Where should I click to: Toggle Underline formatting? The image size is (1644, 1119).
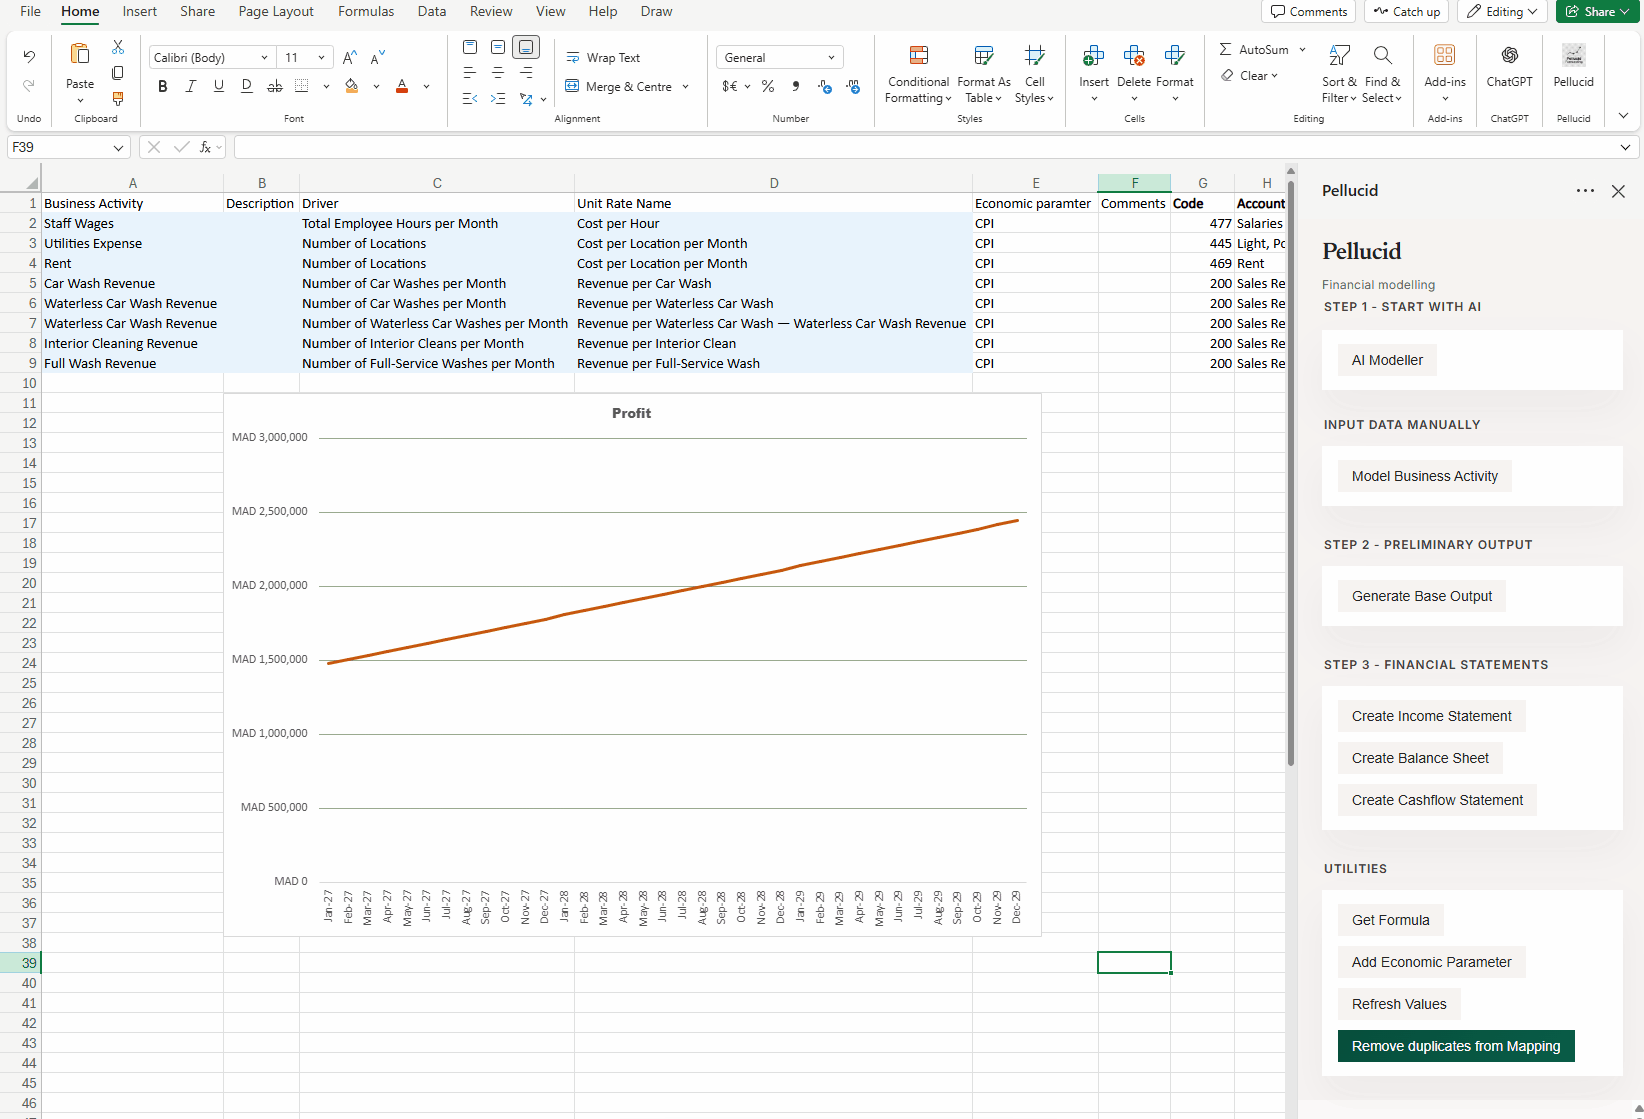[219, 87]
